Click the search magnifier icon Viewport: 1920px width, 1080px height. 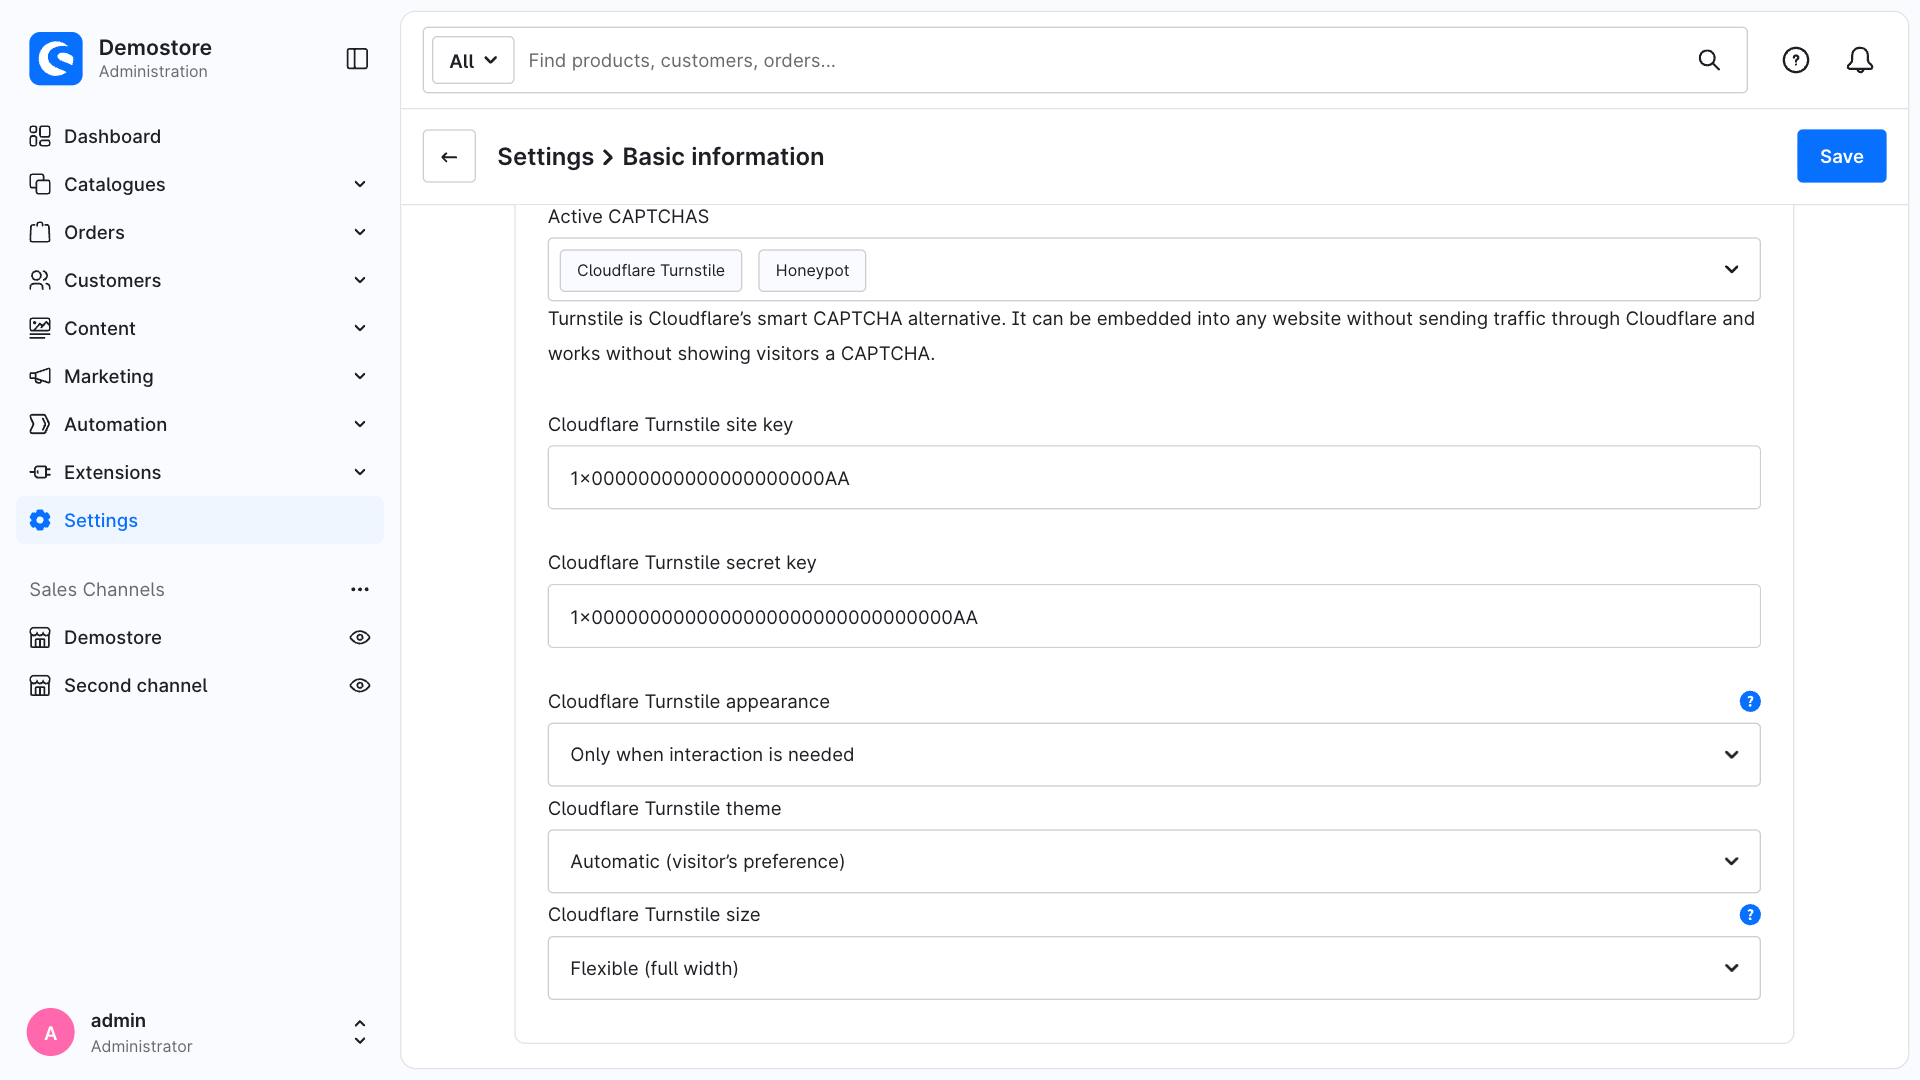[1709, 60]
